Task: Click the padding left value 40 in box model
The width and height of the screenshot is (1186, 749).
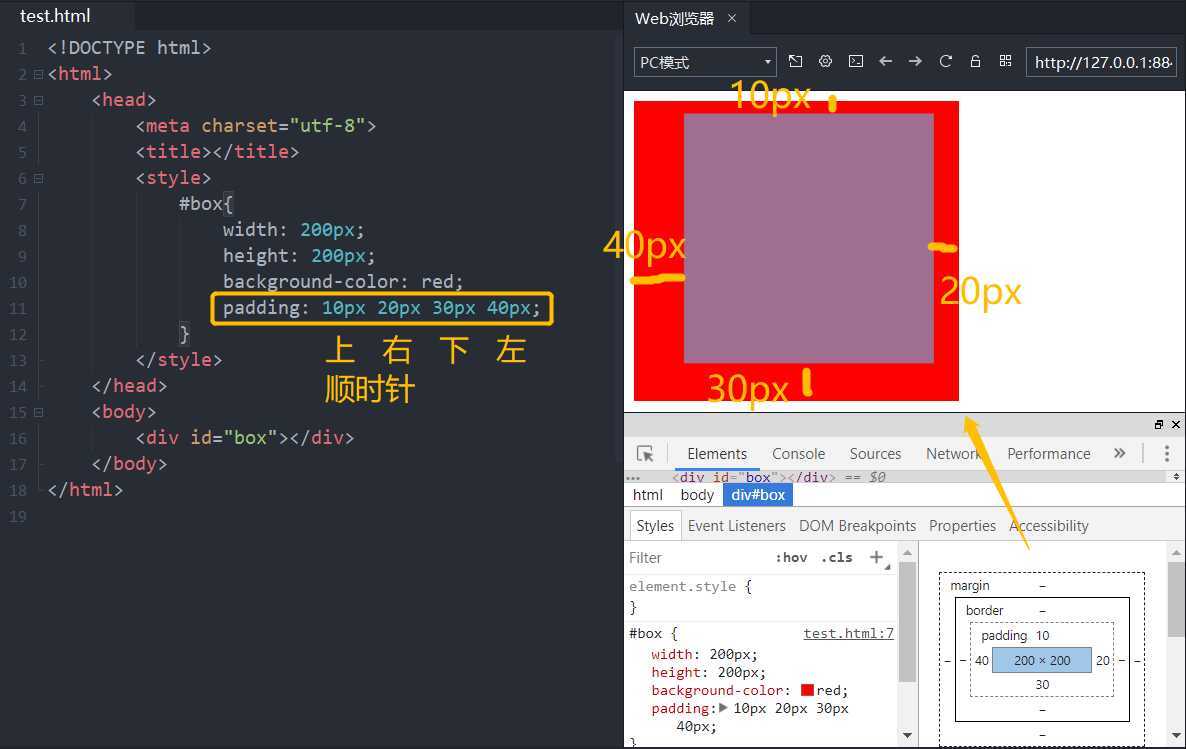Action: (982, 660)
